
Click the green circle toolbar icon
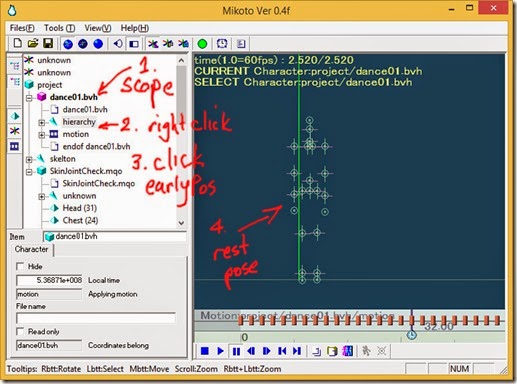pos(202,44)
